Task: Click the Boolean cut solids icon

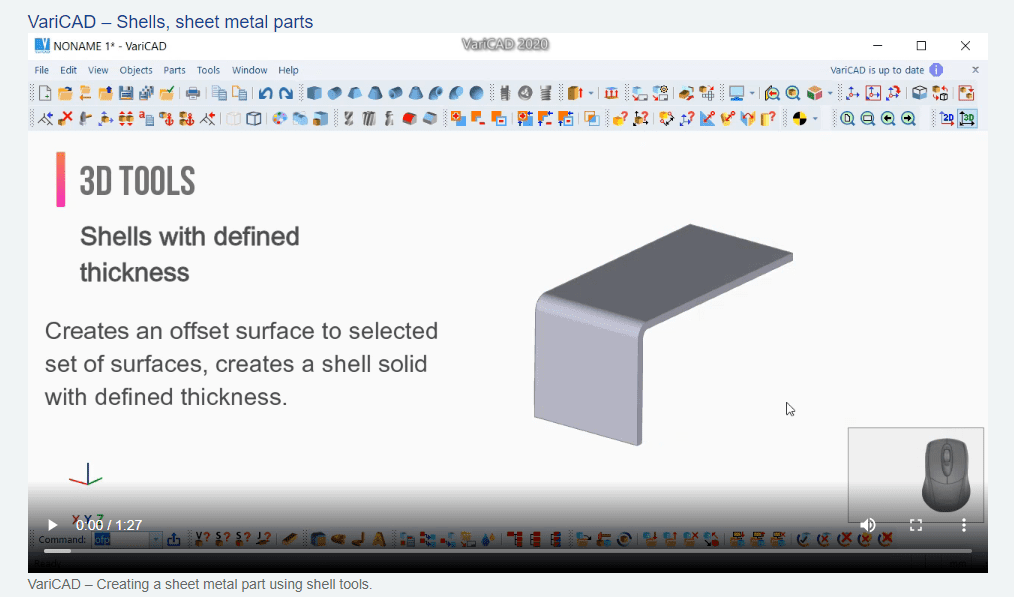Action: 478,118
